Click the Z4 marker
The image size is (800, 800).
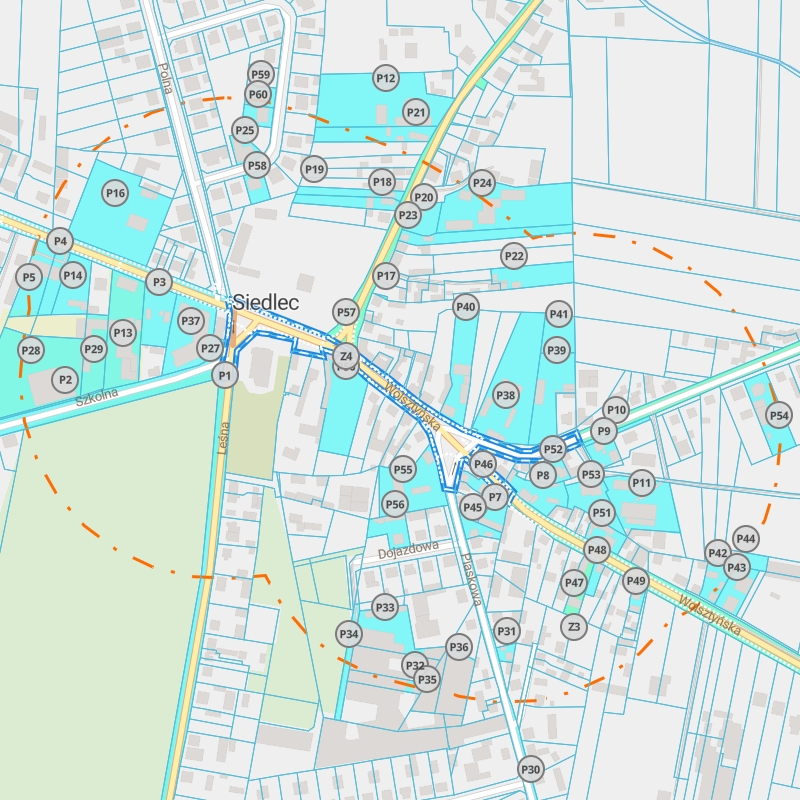(x=346, y=355)
